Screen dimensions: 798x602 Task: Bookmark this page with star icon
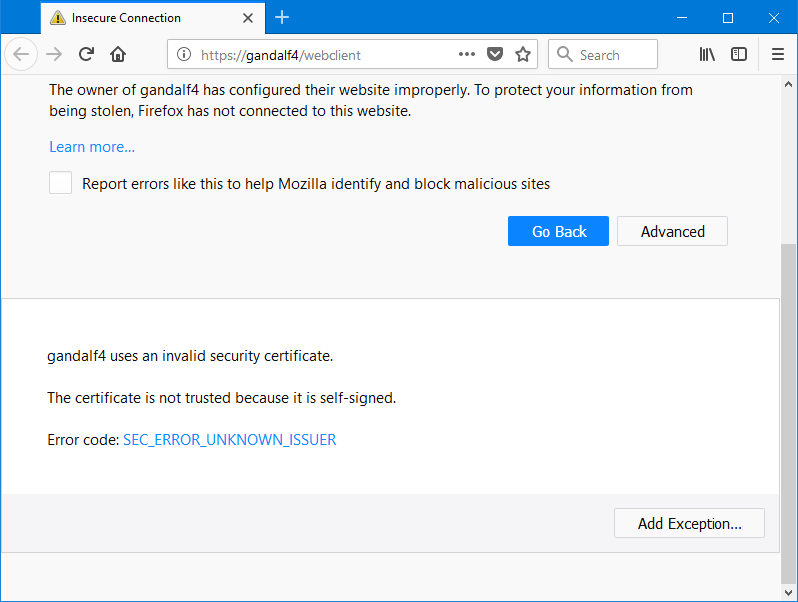pos(522,54)
